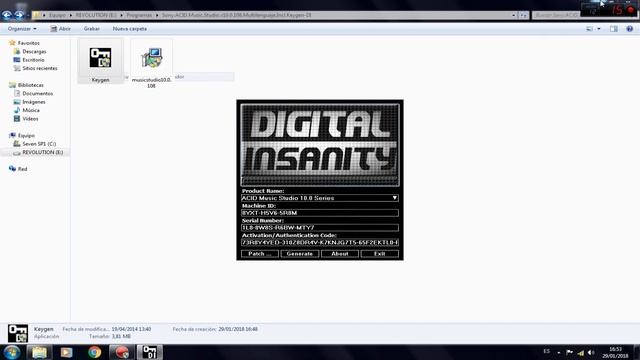Viewport: 640px width, 360px height.
Task: Open the Explorer help icon
Action: 629,29
